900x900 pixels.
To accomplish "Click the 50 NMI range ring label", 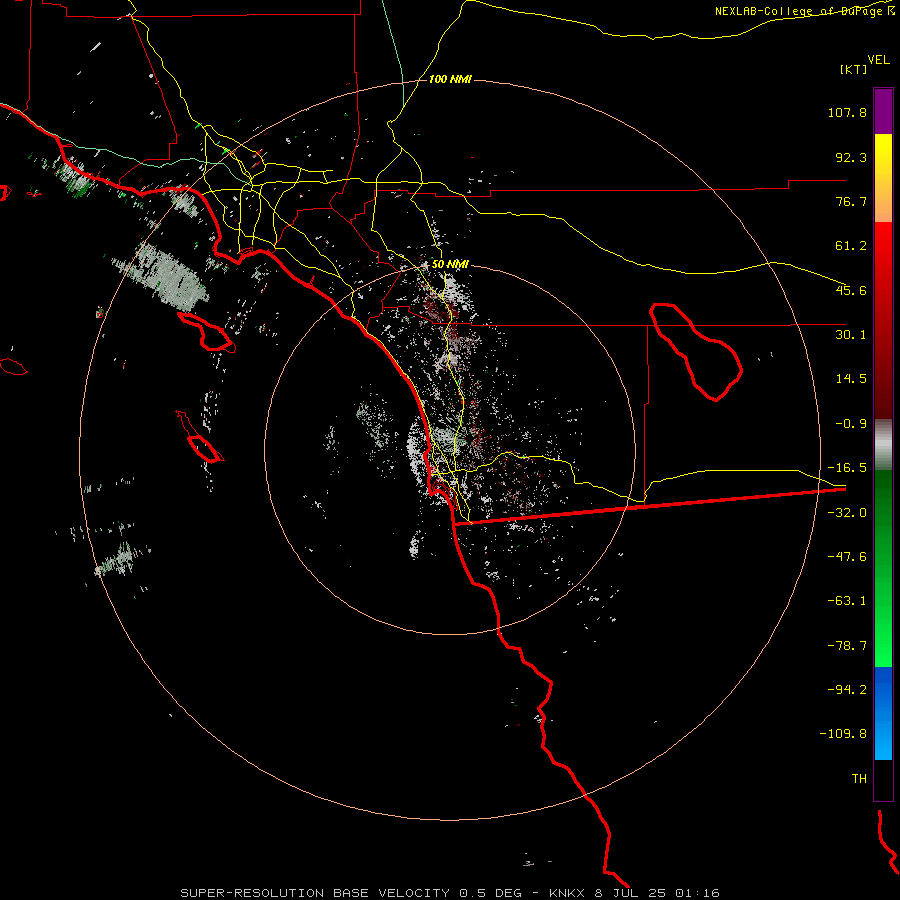I will coord(450,264).
